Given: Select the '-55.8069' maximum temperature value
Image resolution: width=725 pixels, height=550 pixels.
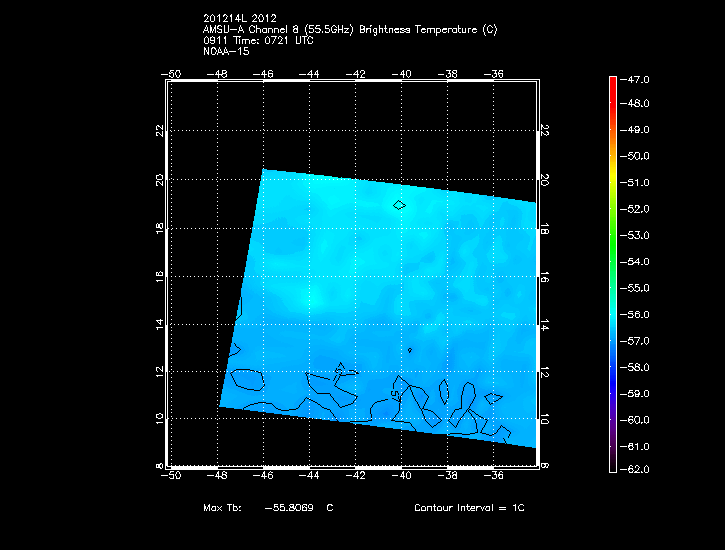Looking at the screenshot, I should click(x=289, y=507).
